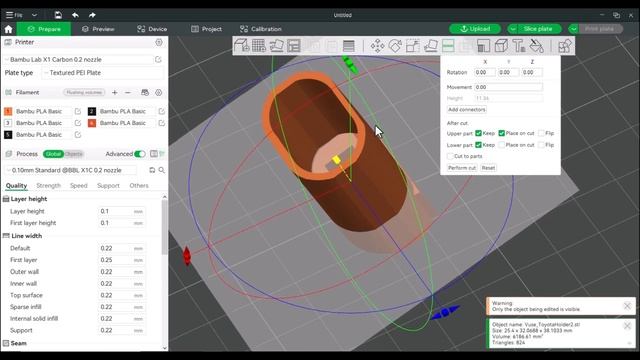Switch to the Preview tab
Image resolution: width=640 pixels, height=360 pixels.
[x=98, y=29]
